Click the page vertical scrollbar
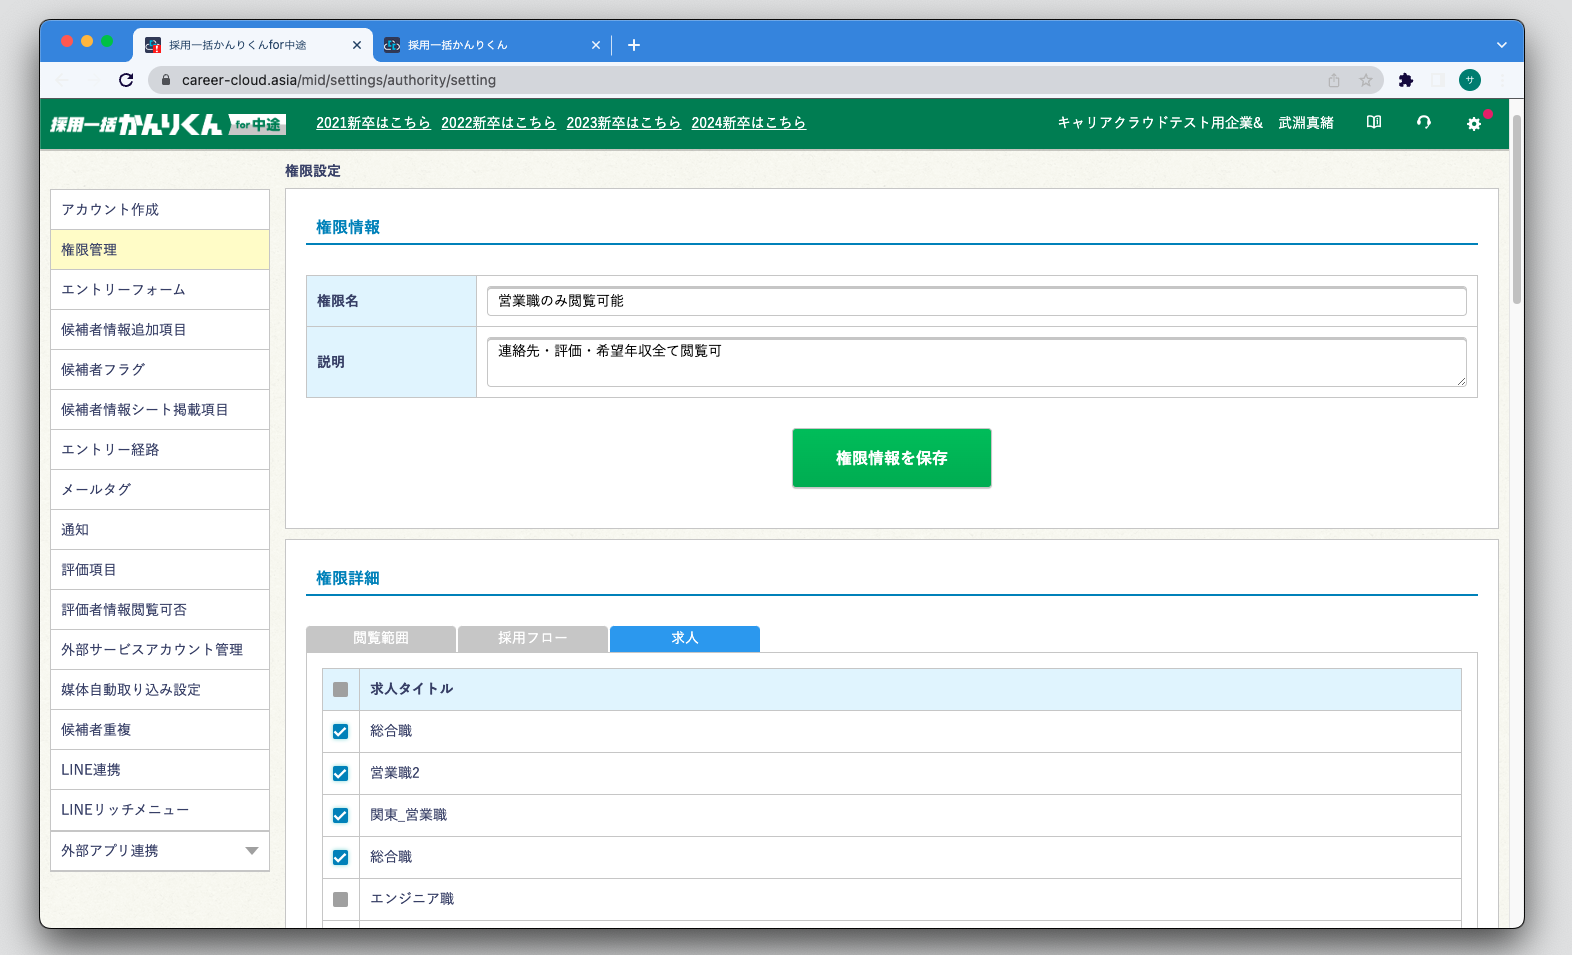The image size is (1572, 955). pyautogui.click(x=1517, y=210)
